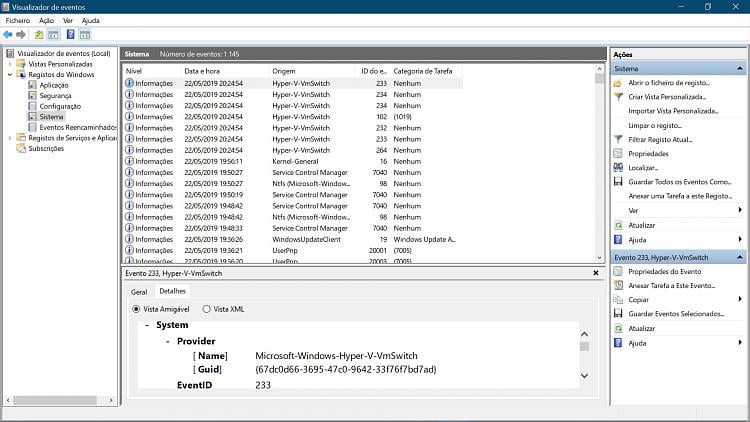Collapse the Provider node in event details
Screen dimensions: 750x422
click(167, 341)
